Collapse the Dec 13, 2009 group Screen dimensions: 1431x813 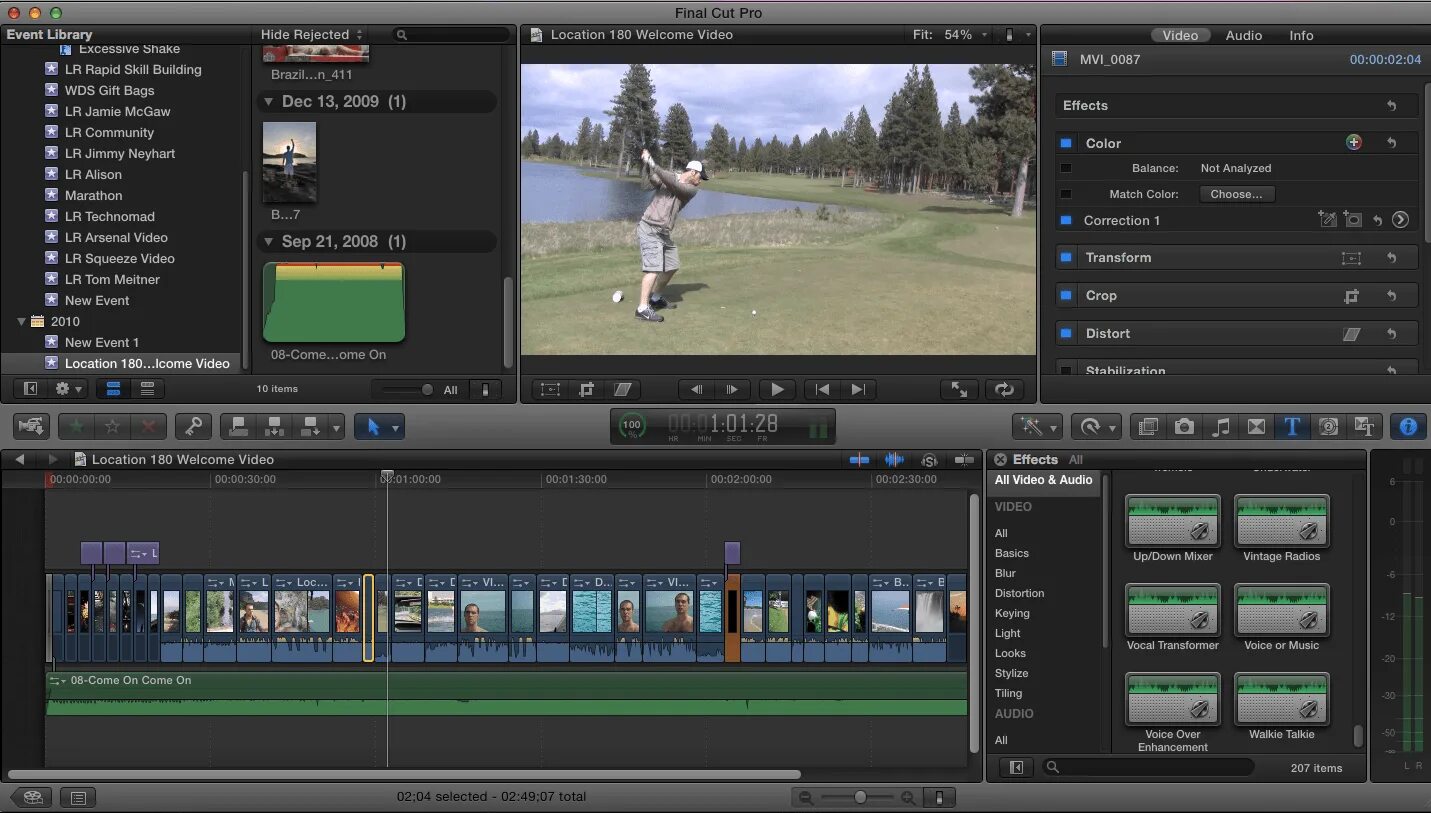(268, 102)
